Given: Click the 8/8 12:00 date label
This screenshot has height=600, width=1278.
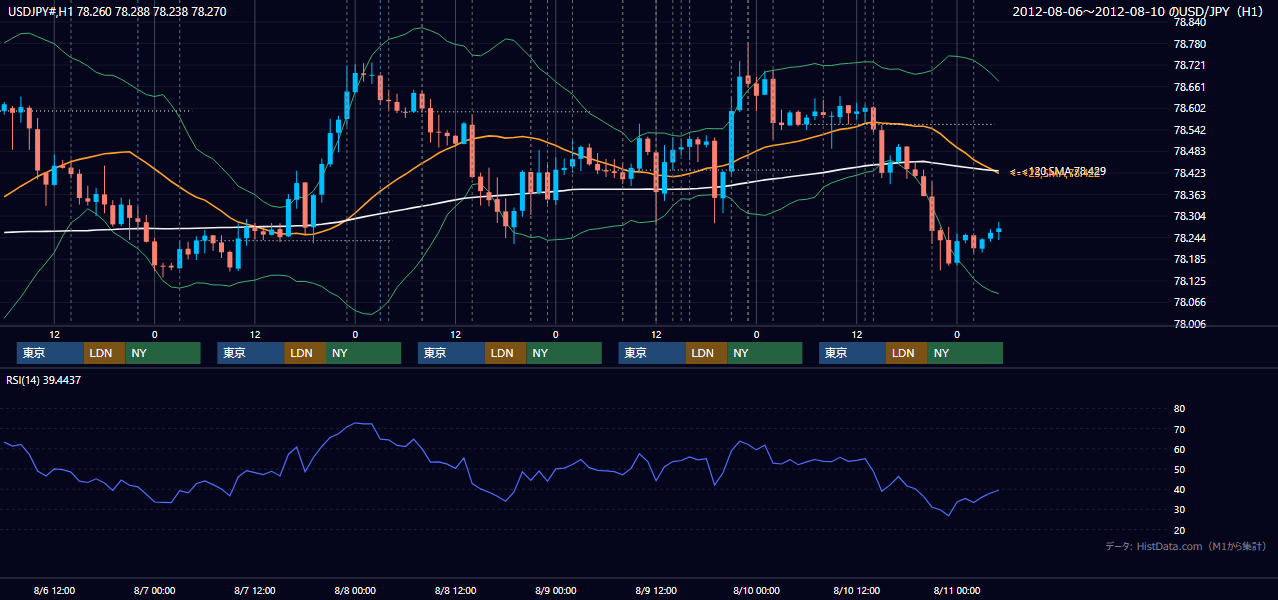Looking at the screenshot, I should pyautogui.click(x=455, y=590).
